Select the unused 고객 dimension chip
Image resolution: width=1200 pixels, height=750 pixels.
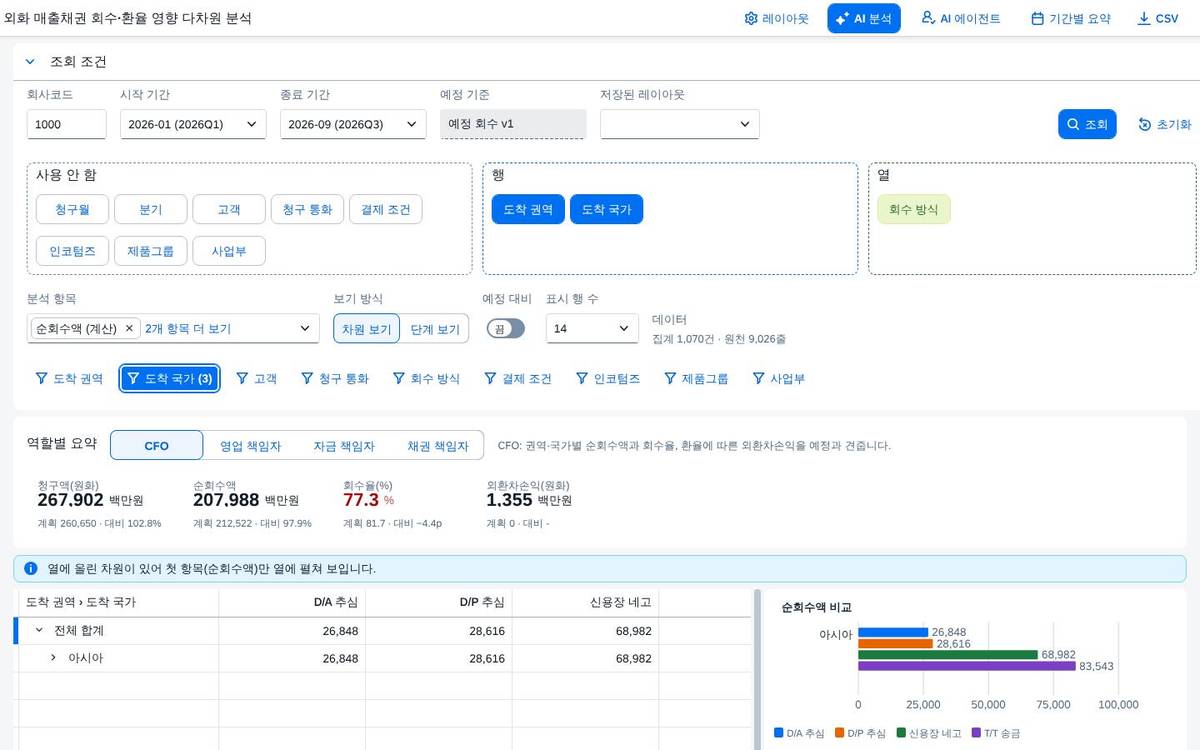[x=229, y=209]
